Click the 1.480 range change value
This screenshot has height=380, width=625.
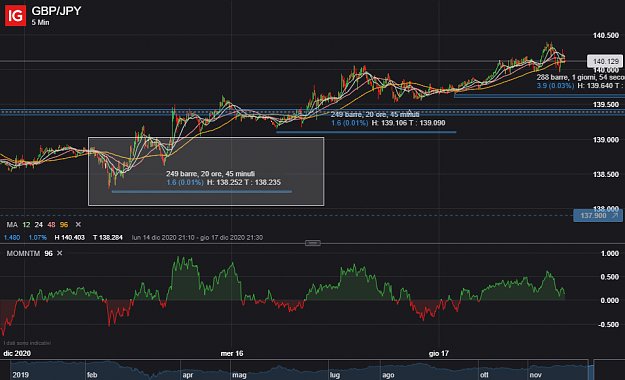pyautogui.click(x=12, y=238)
